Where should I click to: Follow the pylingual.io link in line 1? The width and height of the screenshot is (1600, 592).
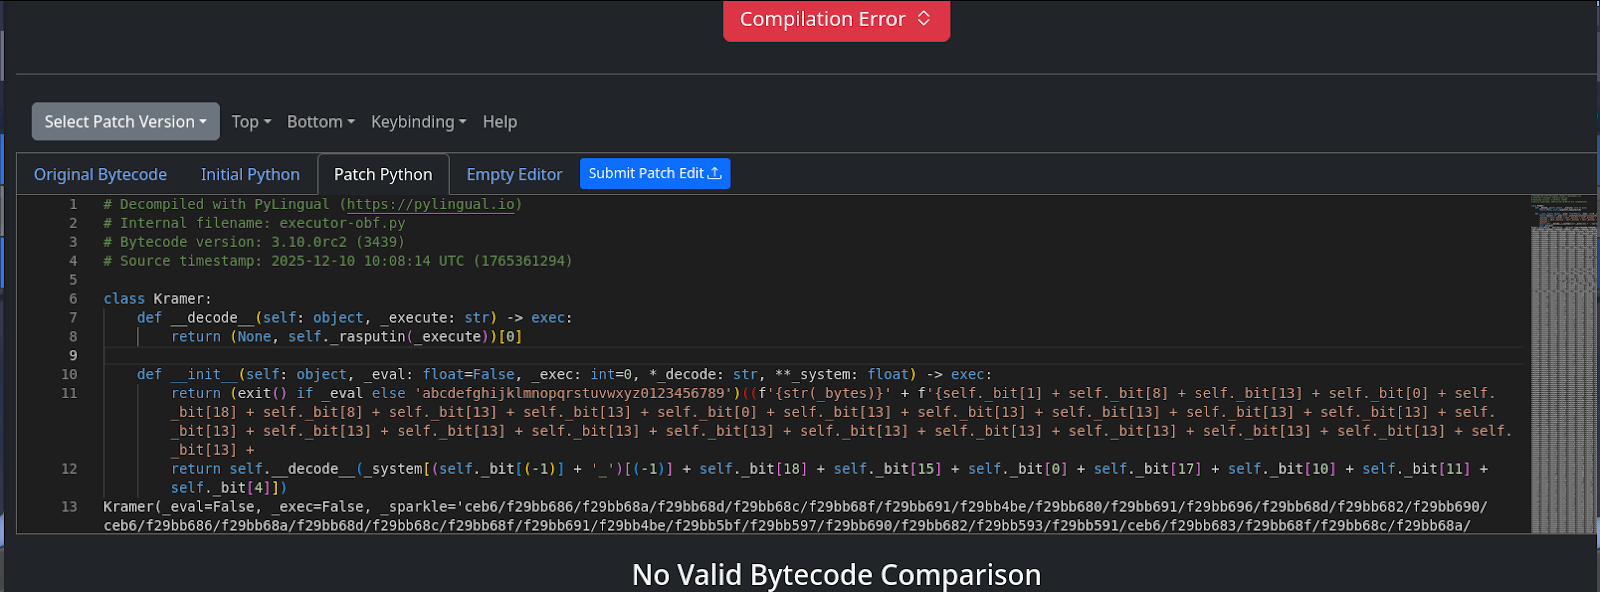tap(431, 204)
